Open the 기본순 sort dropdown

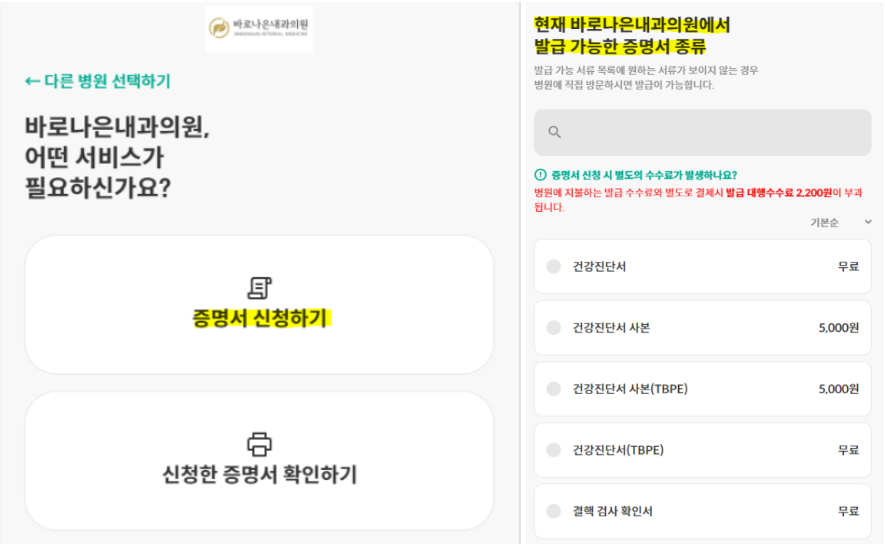[x=841, y=222]
